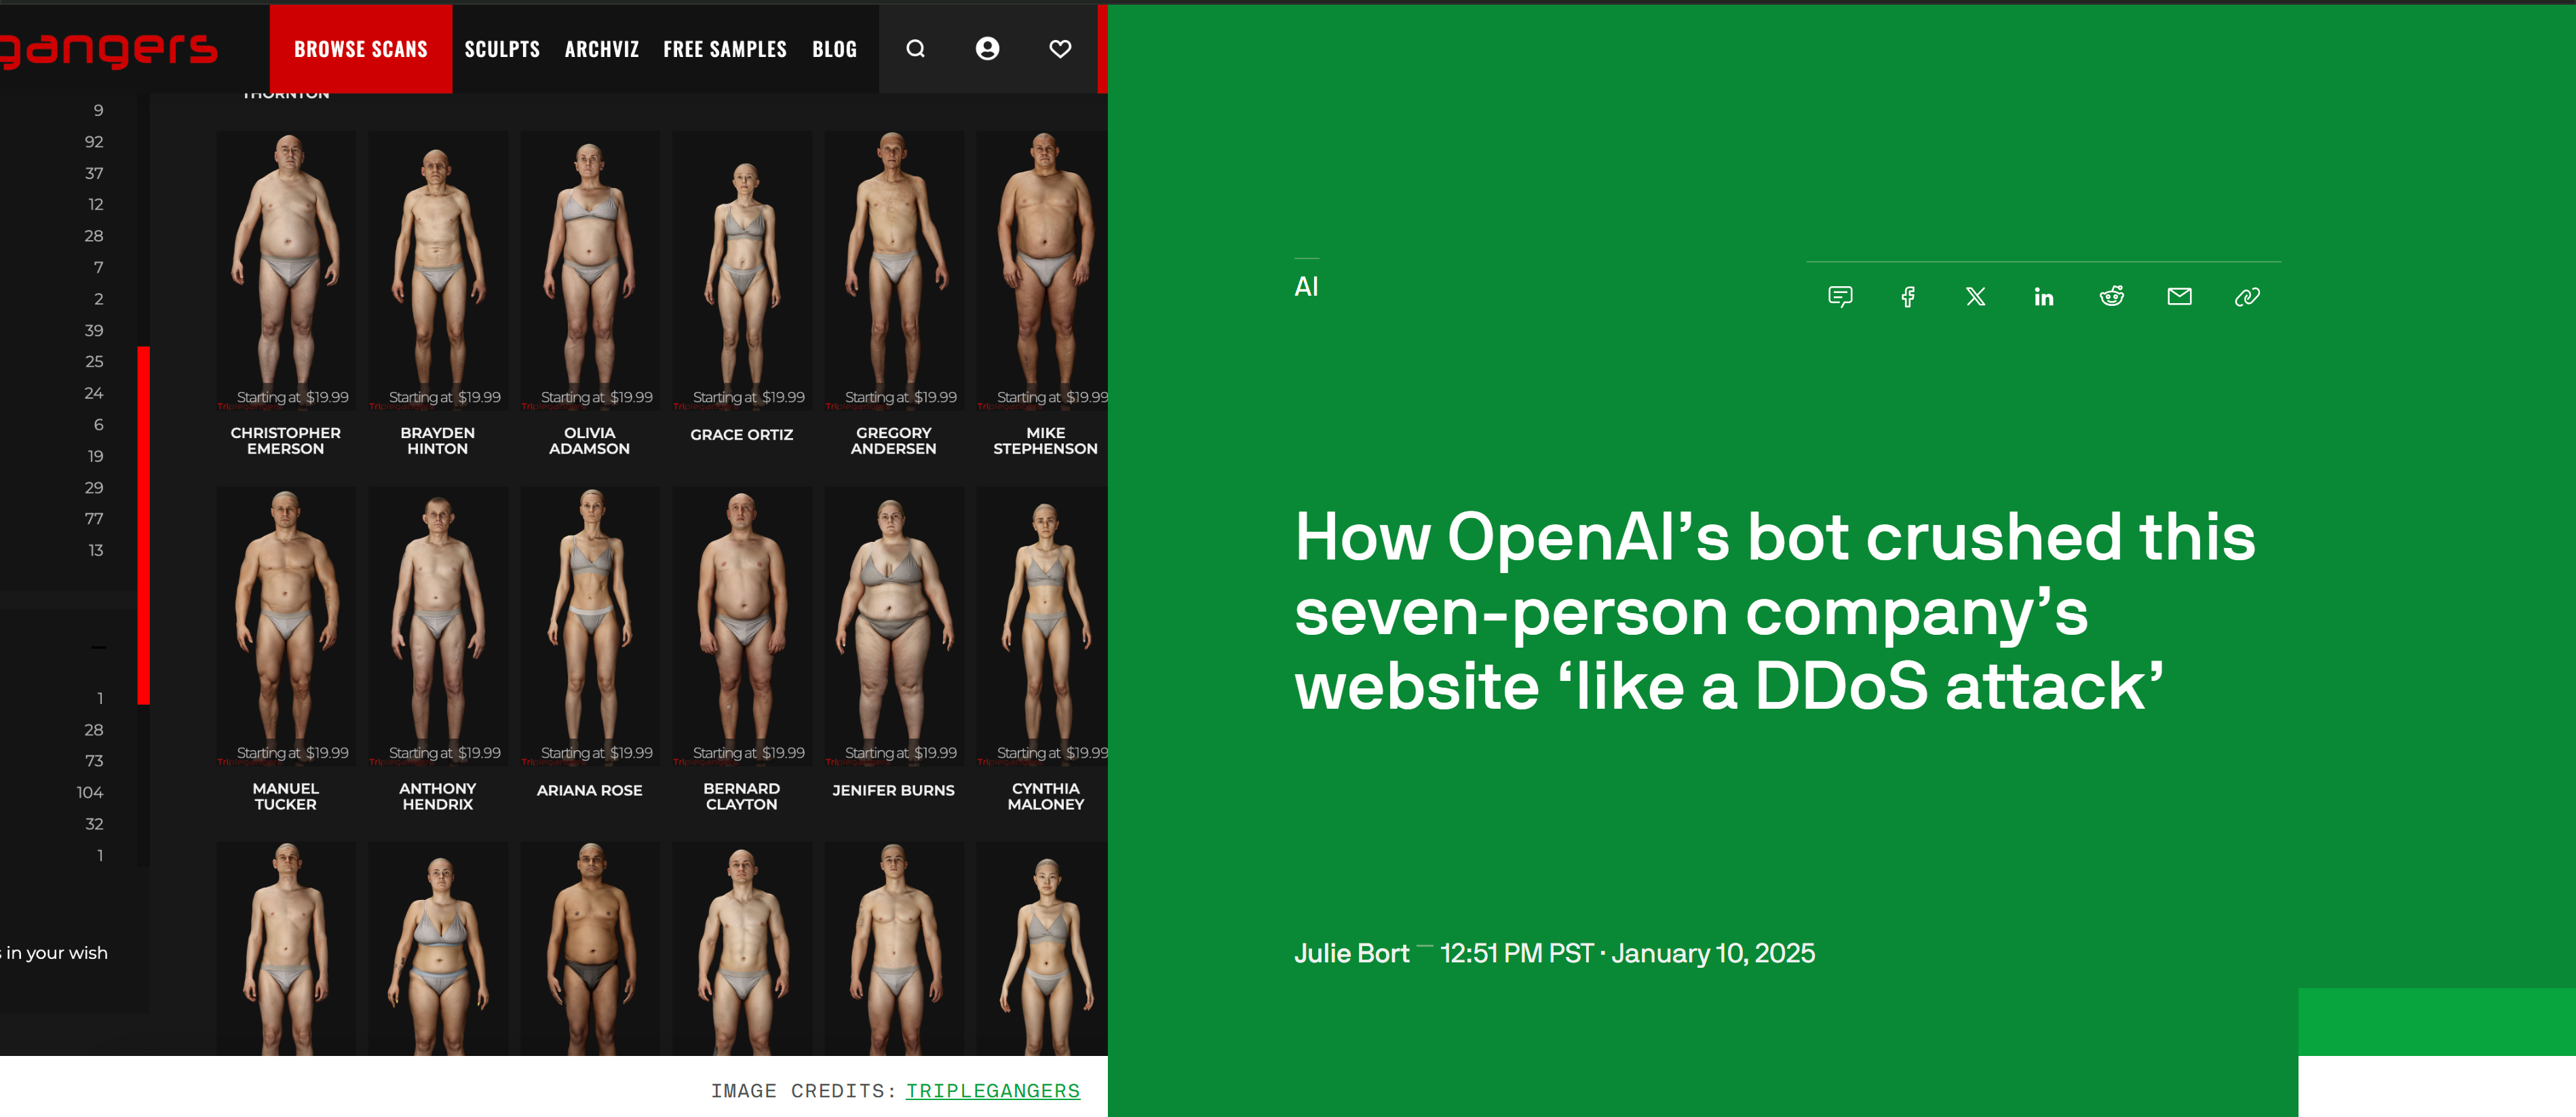Open the article comments icon
Image resolution: width=2576 pixels, height=1117 pixels.
[1840, 296]
